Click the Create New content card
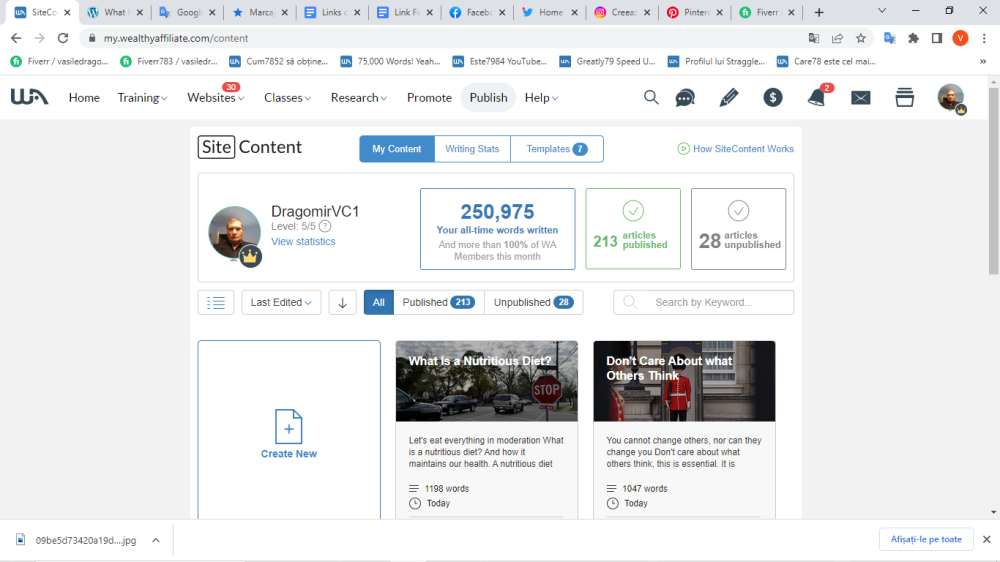The height and width of the screenshot is (562, 1000). tap(289, 434)
